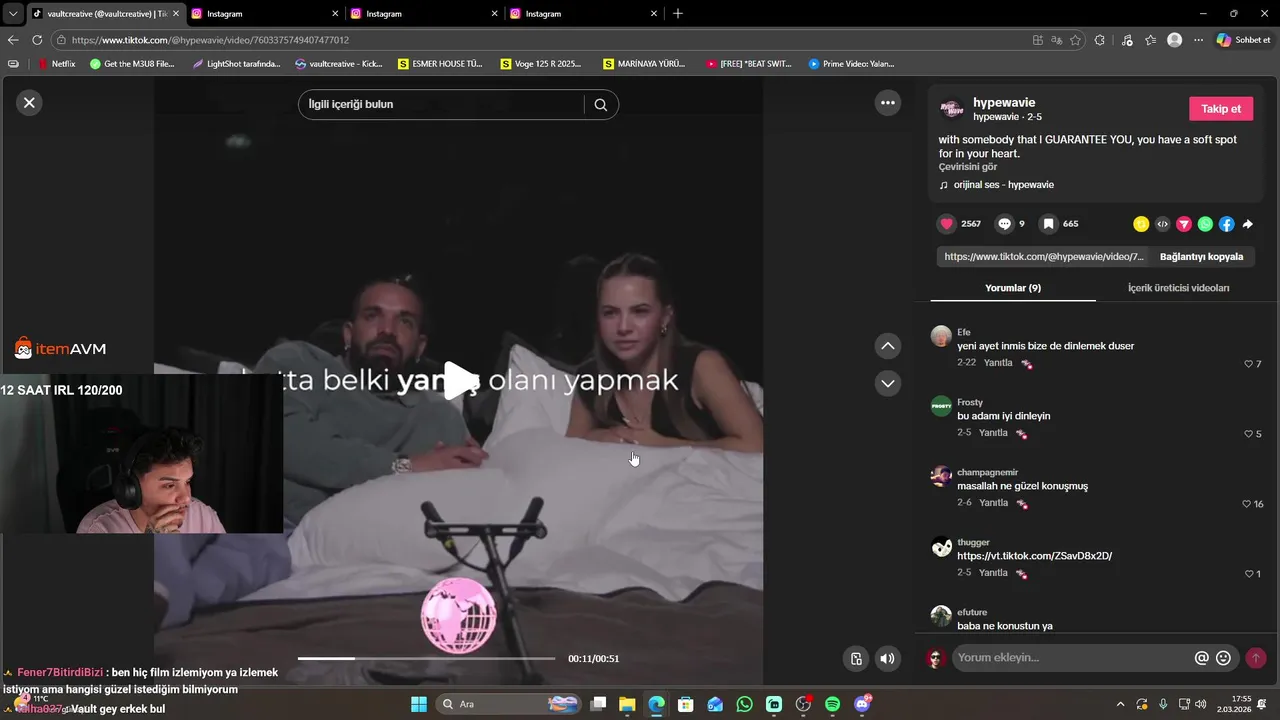The width and height of the screenshot is (1280, 720).
Task: Refresh the page with reload icon
Action: tap(37, 40)
